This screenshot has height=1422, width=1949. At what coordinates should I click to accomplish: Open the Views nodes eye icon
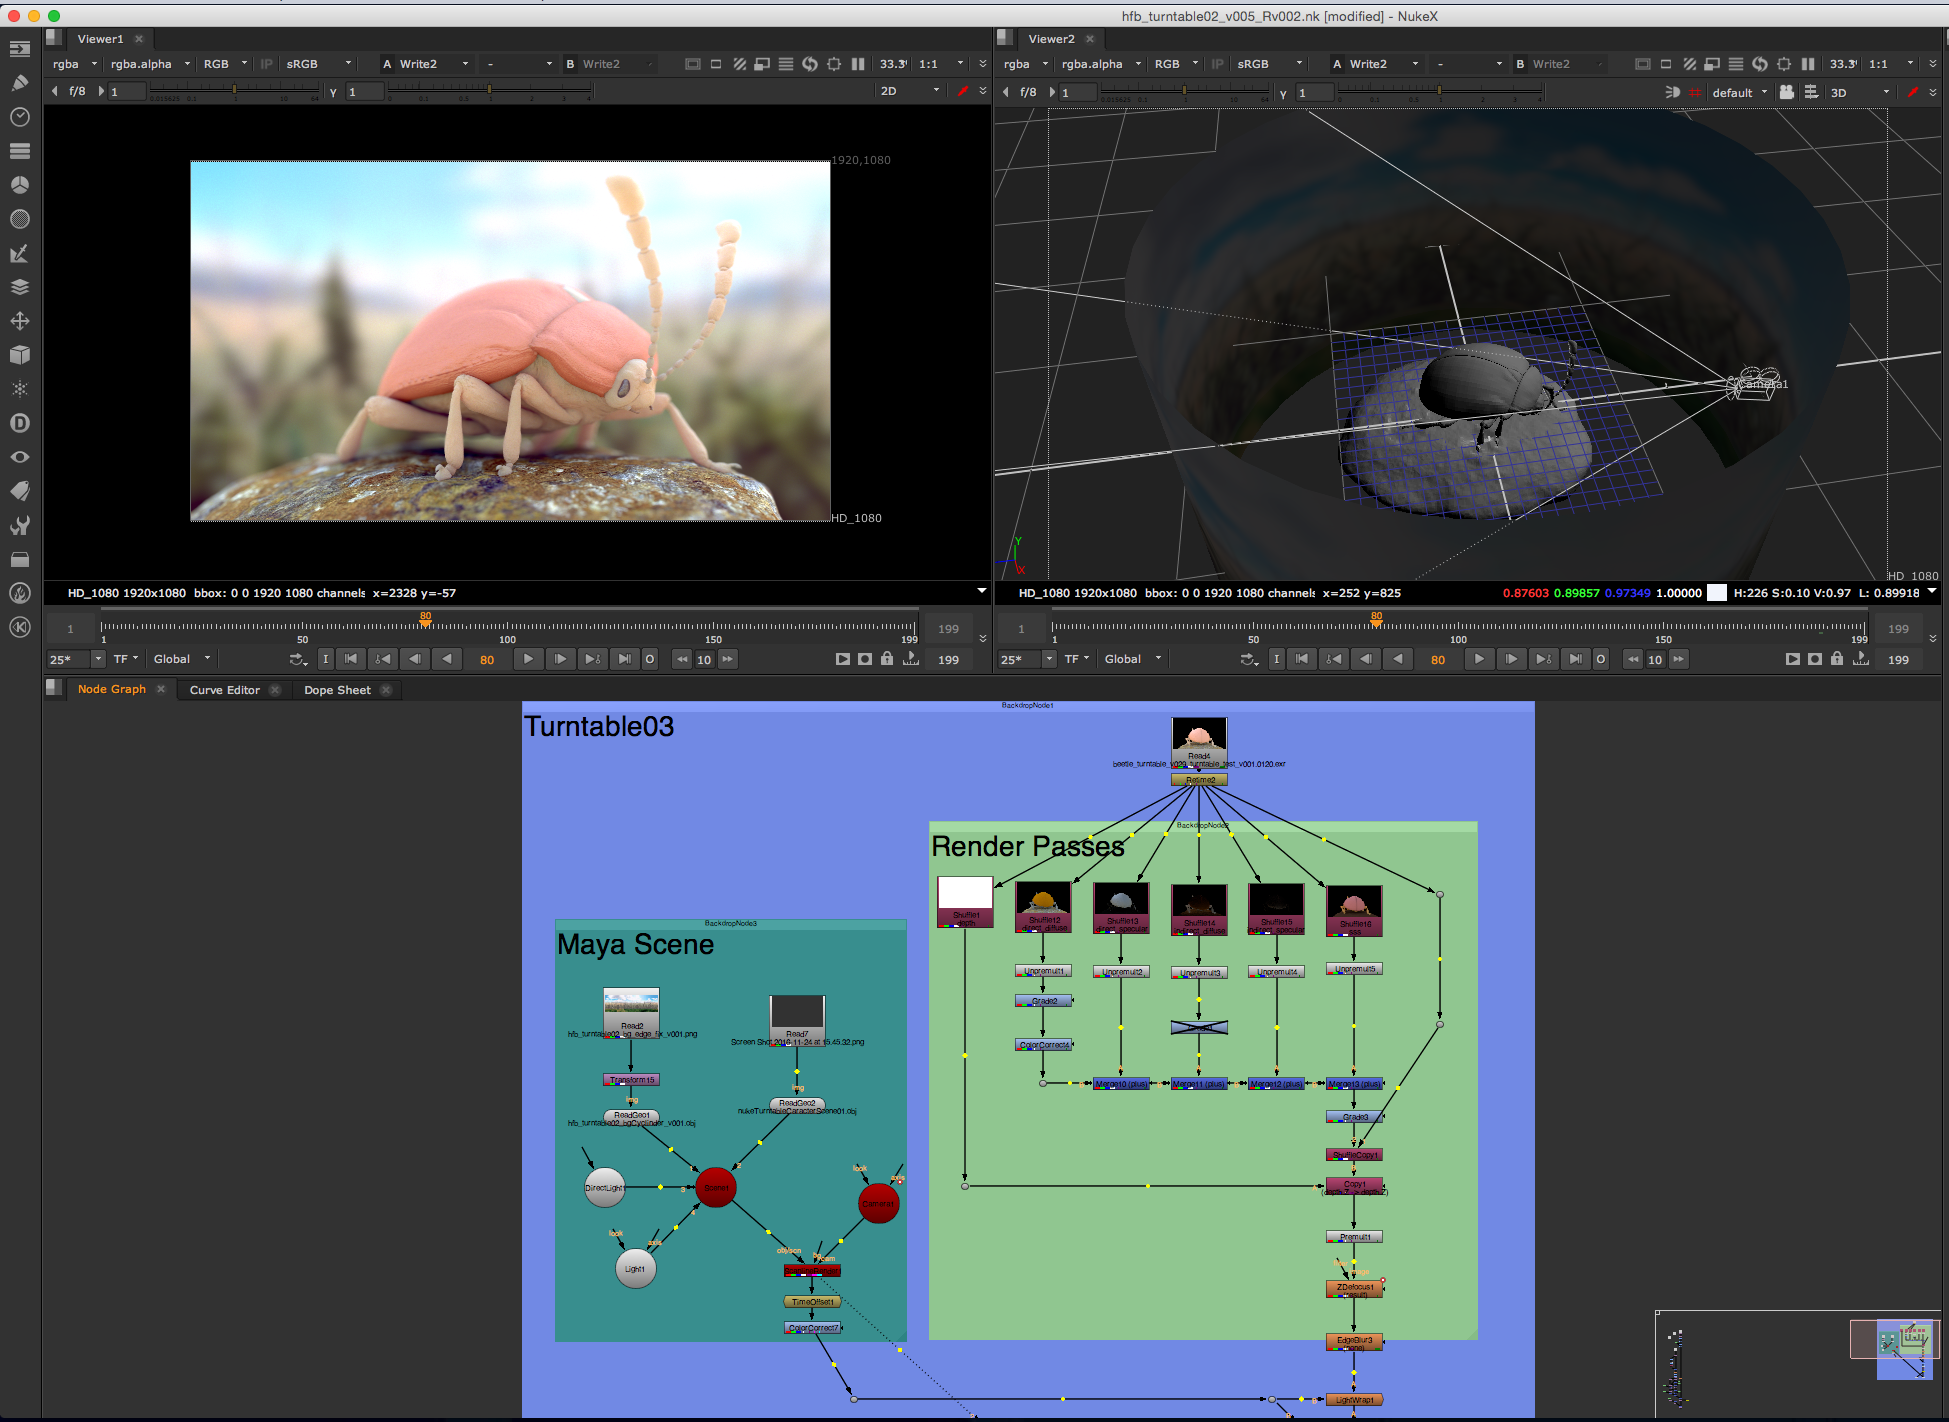click(x=20, y=457)
